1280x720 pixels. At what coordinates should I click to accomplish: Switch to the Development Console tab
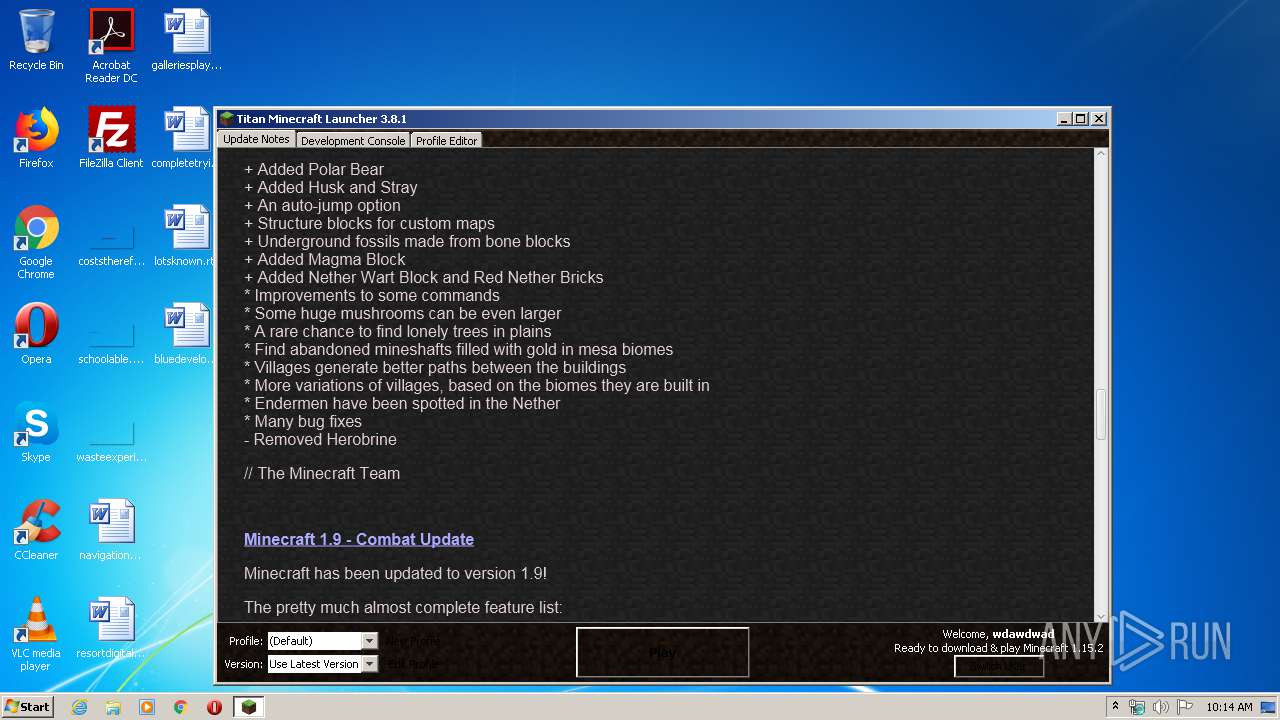[x=353, y=141]
